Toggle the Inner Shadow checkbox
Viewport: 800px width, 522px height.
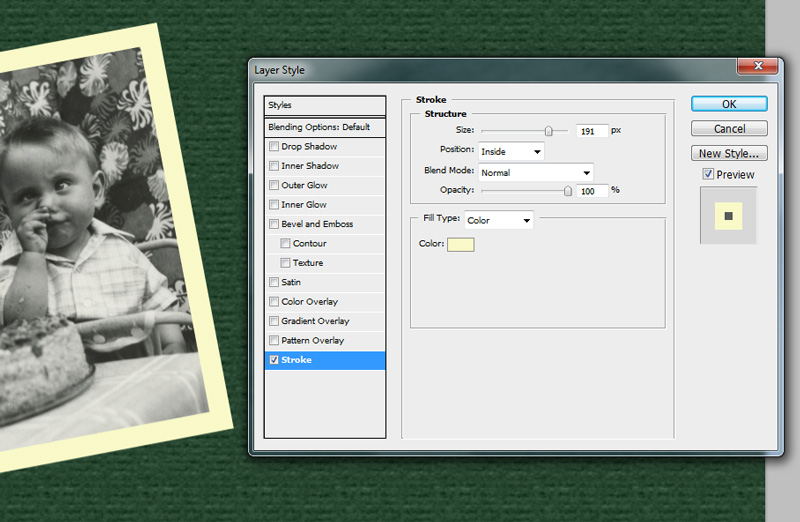[274, 166]
